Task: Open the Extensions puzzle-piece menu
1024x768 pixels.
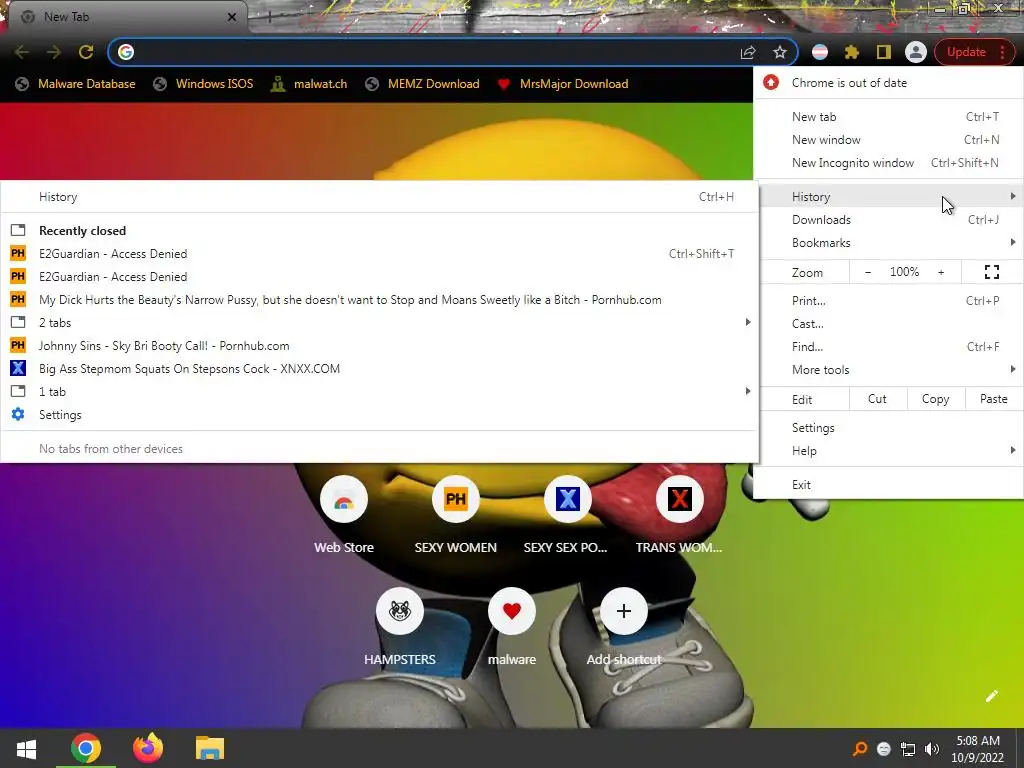Action: click(x=852, y=52)
